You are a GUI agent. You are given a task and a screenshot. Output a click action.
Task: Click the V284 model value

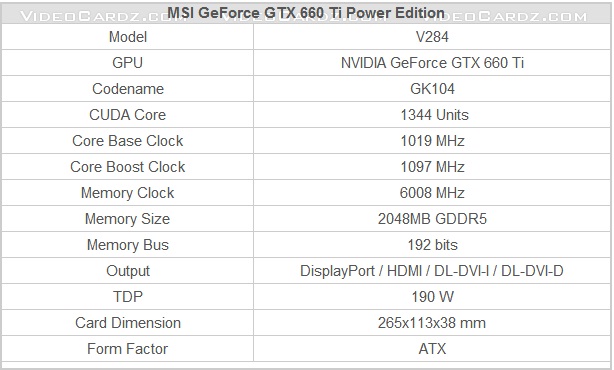pyautogui.click(x=432, y=37)
